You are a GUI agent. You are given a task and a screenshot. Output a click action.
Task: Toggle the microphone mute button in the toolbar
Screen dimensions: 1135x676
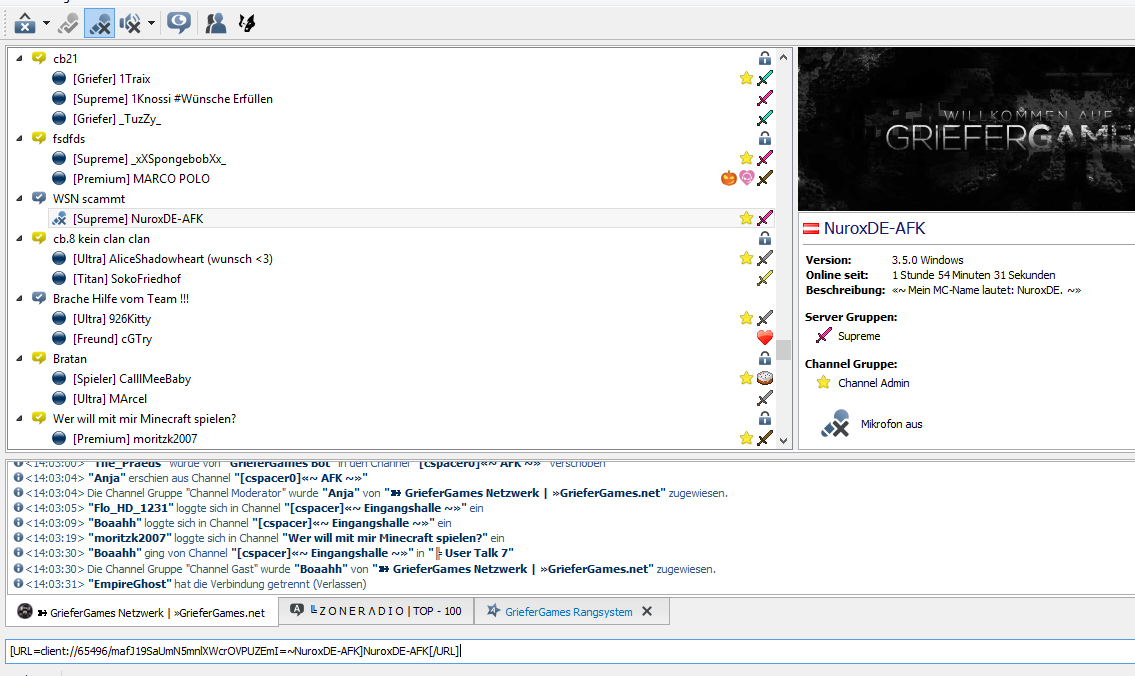click(100, 23)
